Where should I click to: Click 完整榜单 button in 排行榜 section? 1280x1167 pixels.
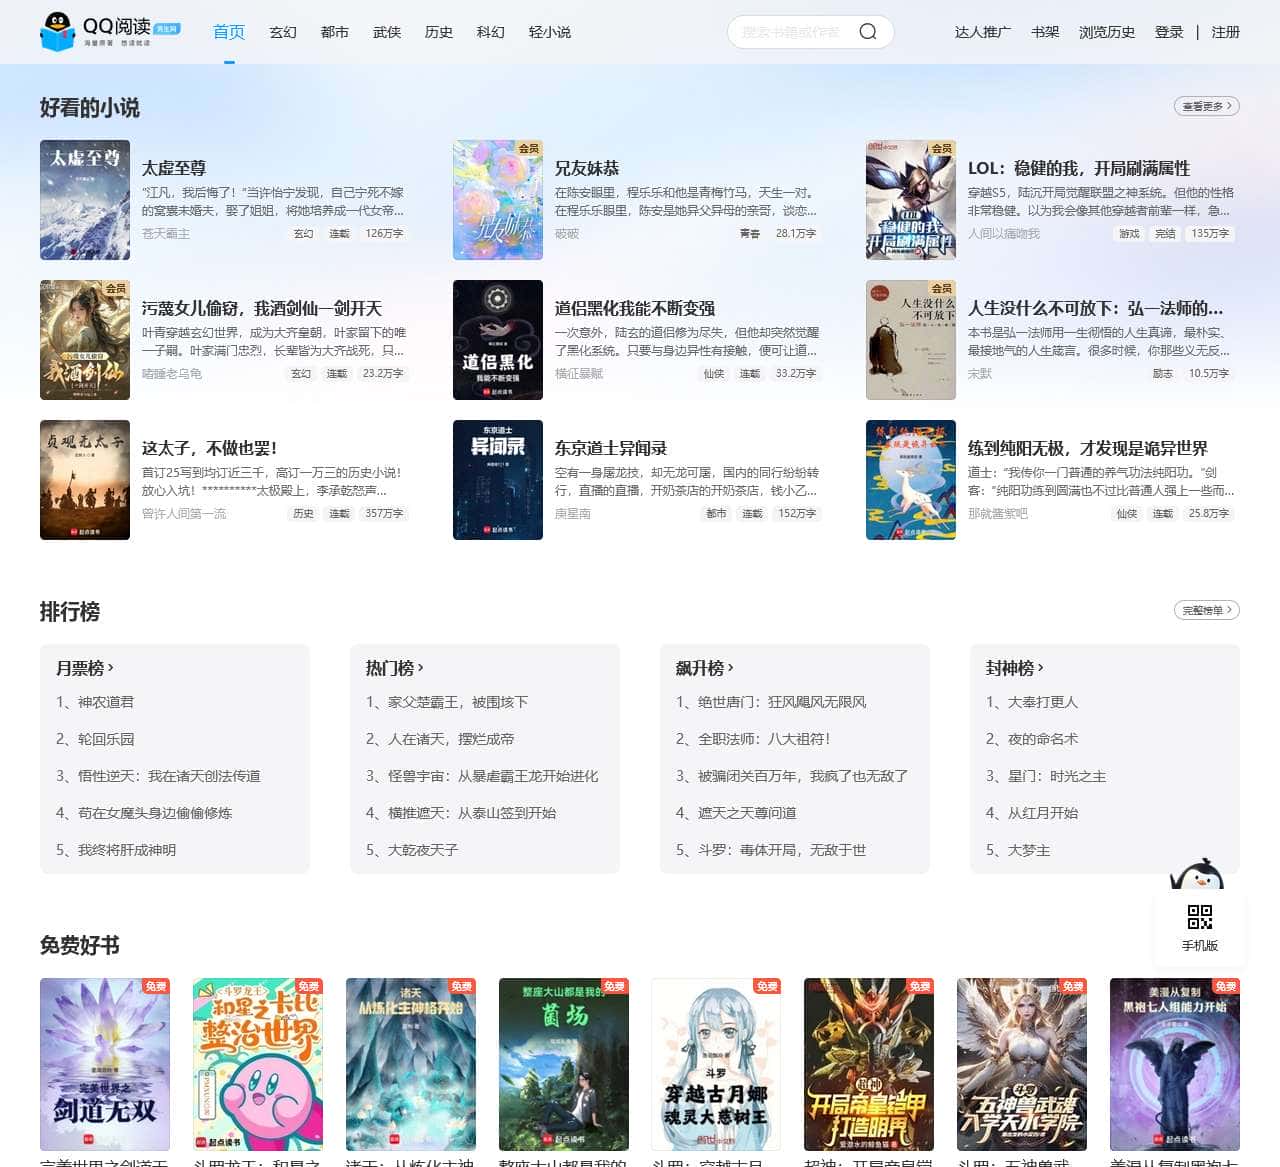click(x=1206, y=610)
